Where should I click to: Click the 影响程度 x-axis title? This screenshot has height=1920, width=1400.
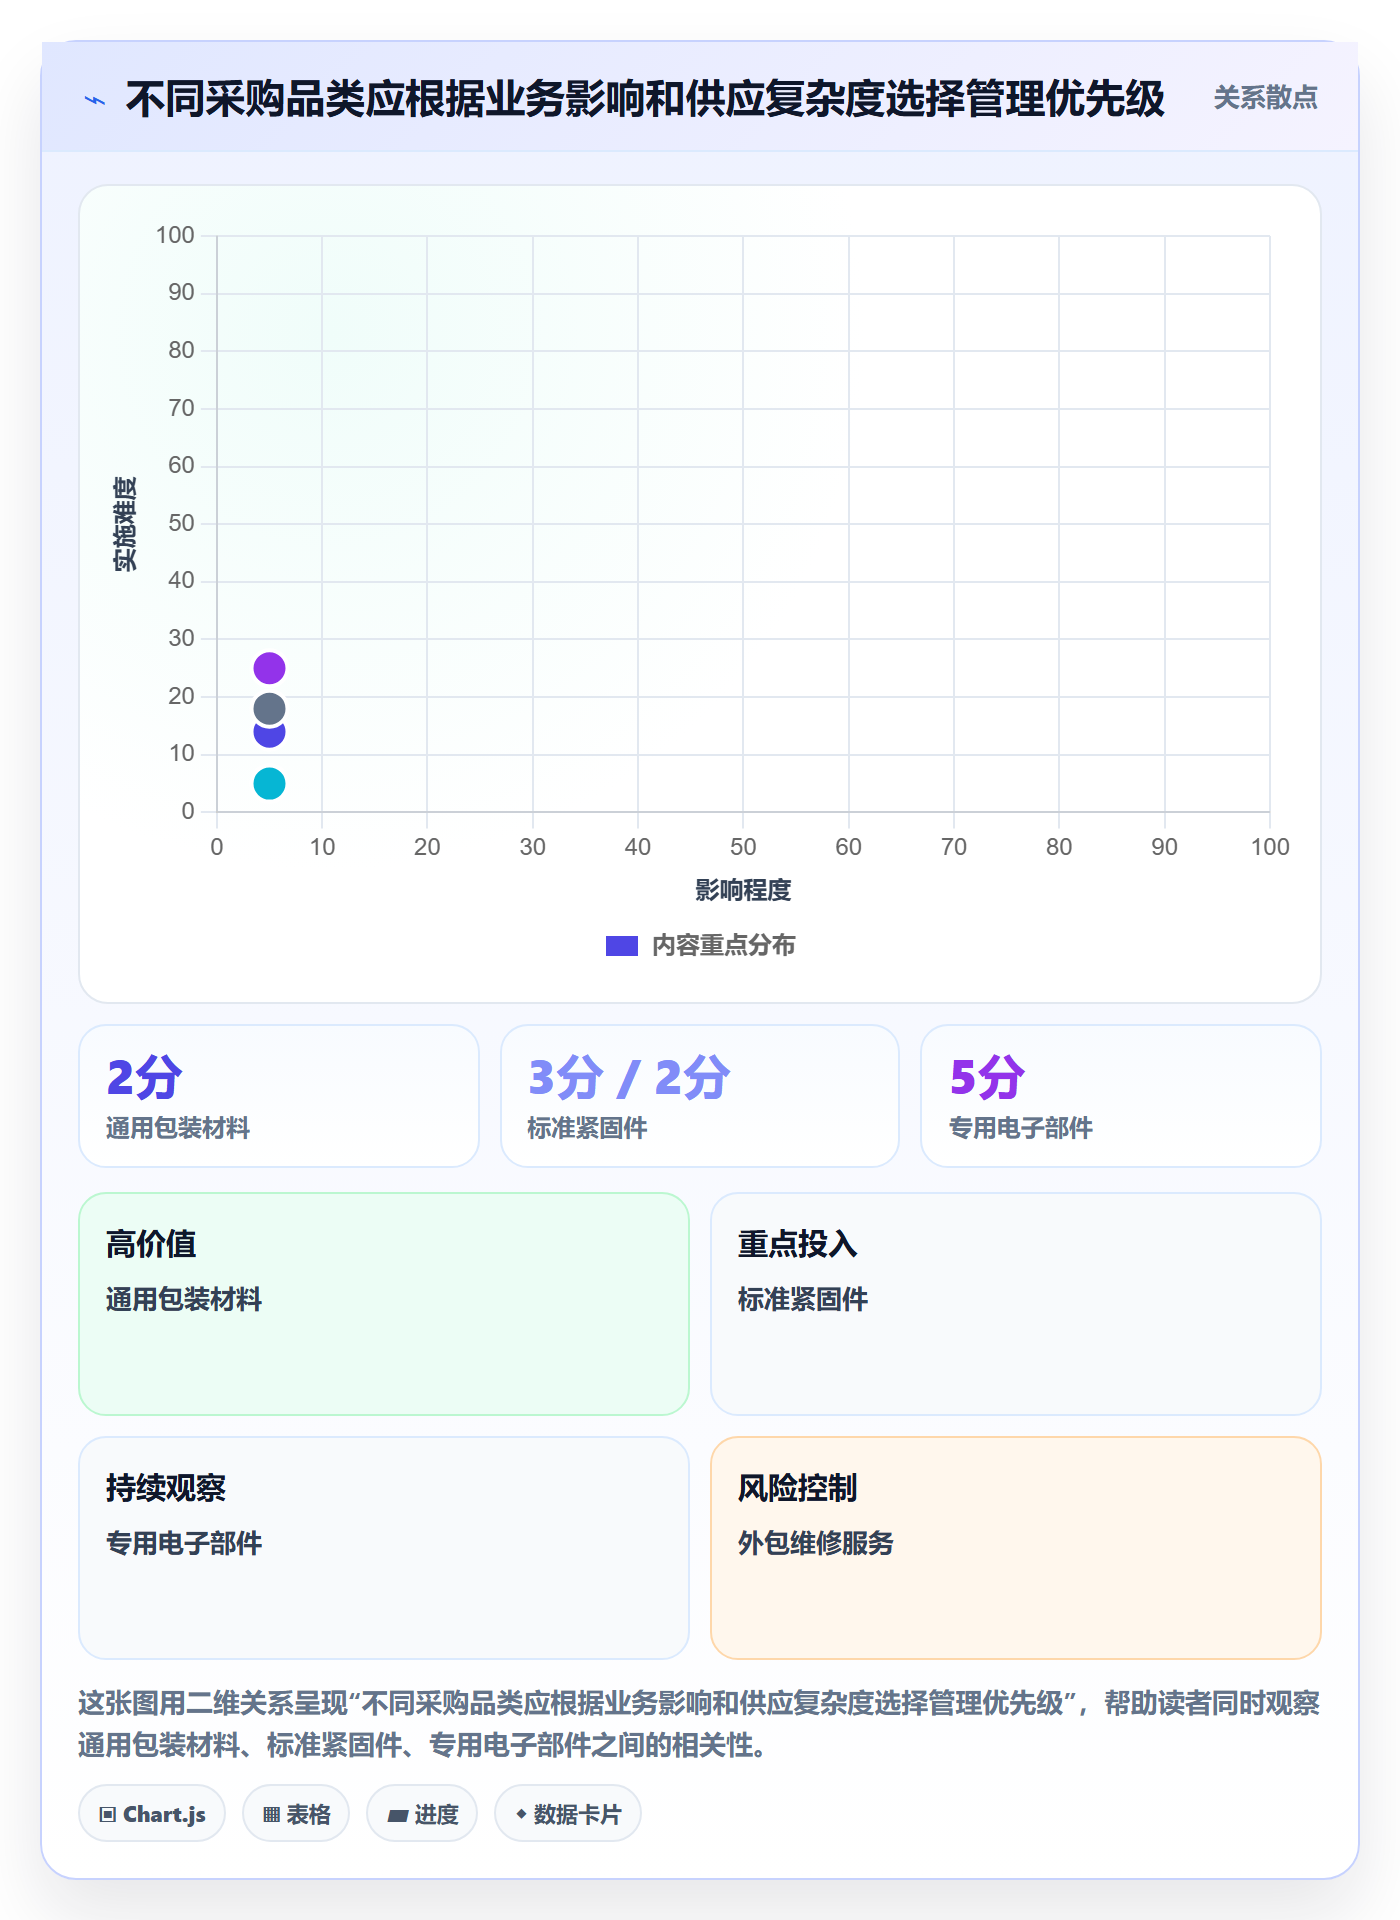[x=743, y=890]
